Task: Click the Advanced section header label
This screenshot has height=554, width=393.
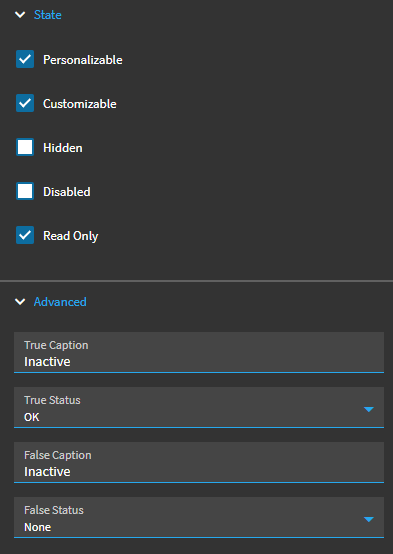Action: coord(60,302)
